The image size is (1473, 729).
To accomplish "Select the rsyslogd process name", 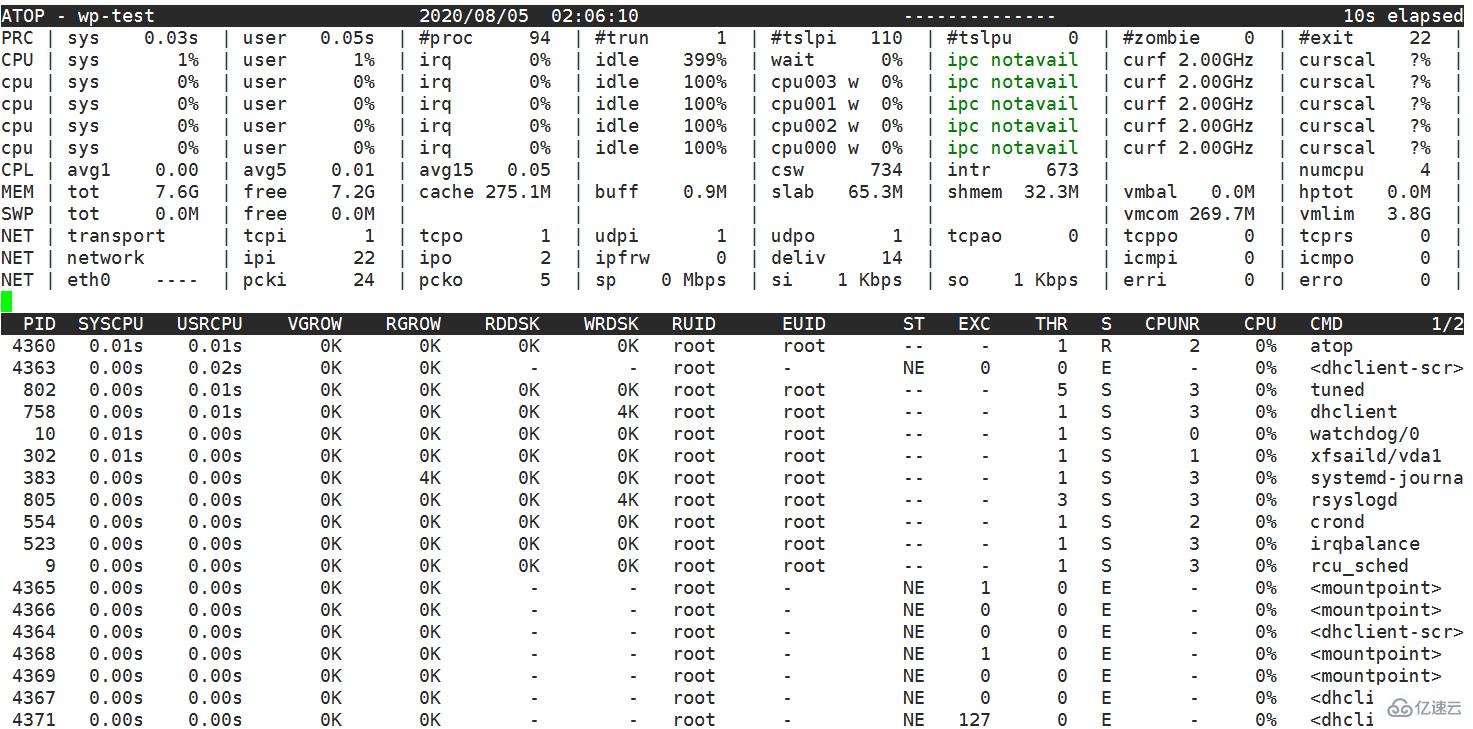I will point(1354,500).
